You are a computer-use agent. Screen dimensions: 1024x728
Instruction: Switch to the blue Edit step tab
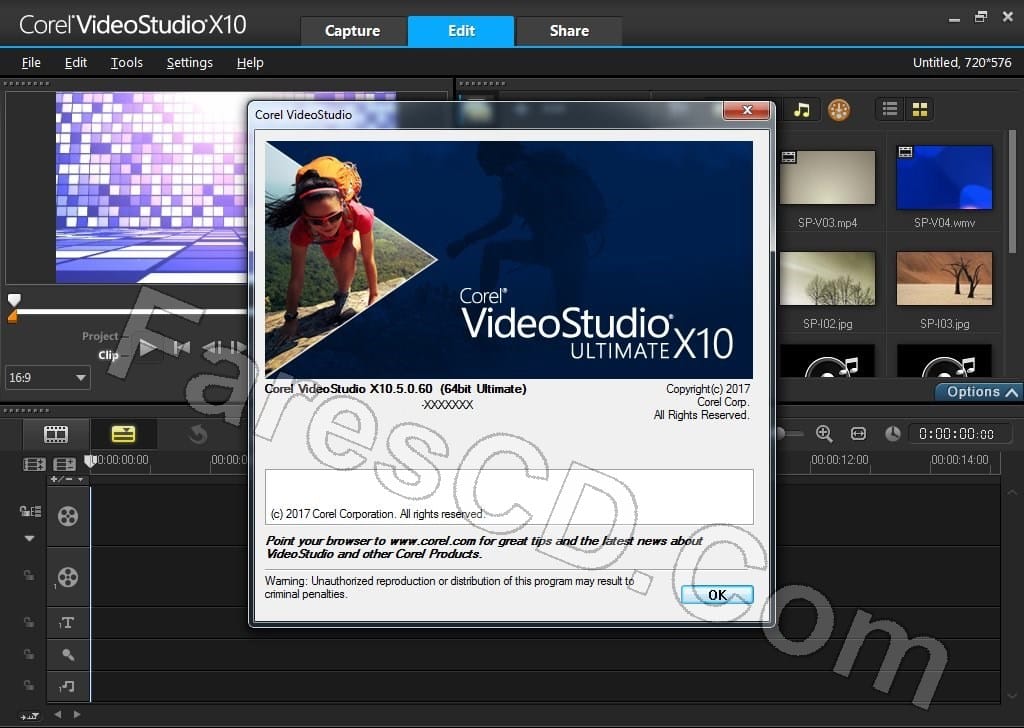(x=461, y=31)
